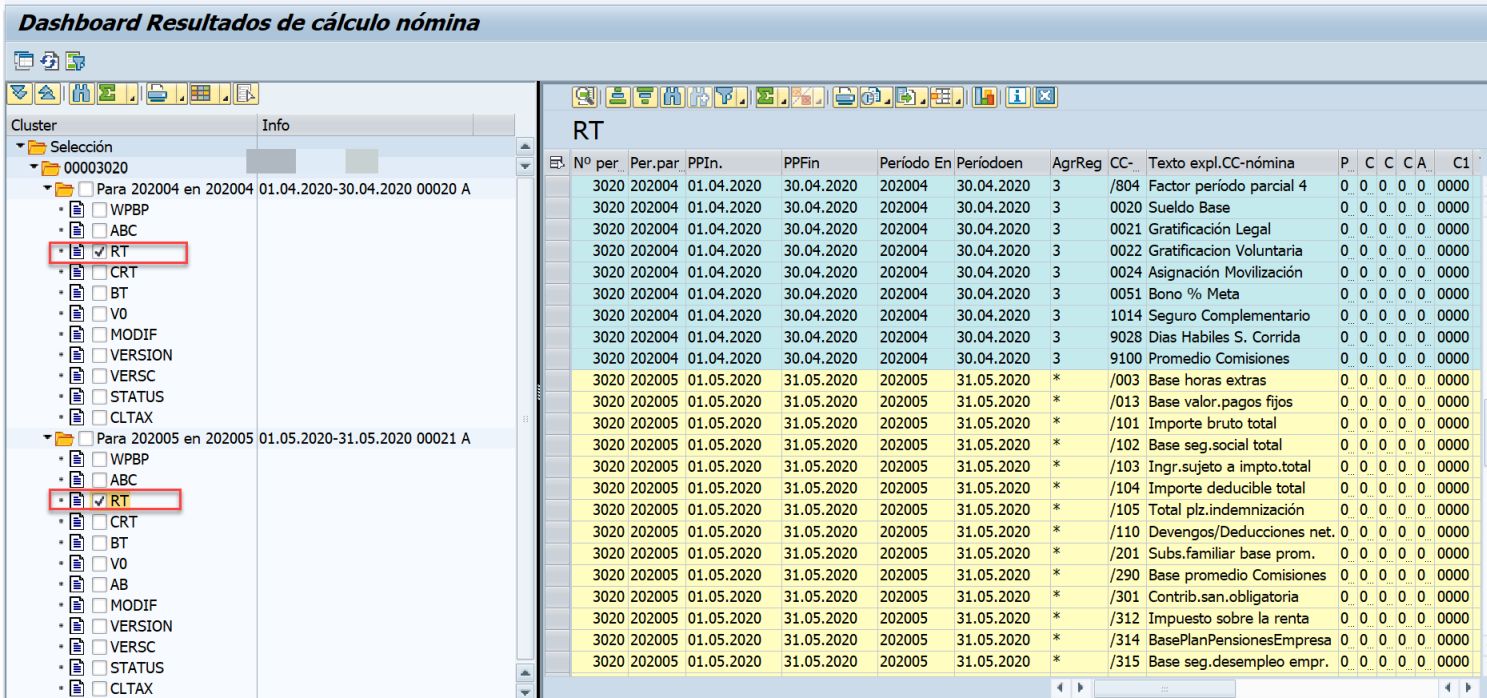Open Find (binoculars) in the RT table toolbar
The width and height of the screenshot is (1487, 698).
click(x=673, y=97)
